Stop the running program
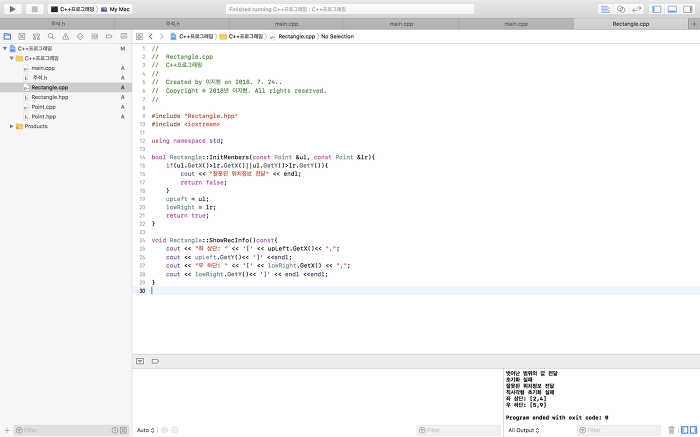 34,9
